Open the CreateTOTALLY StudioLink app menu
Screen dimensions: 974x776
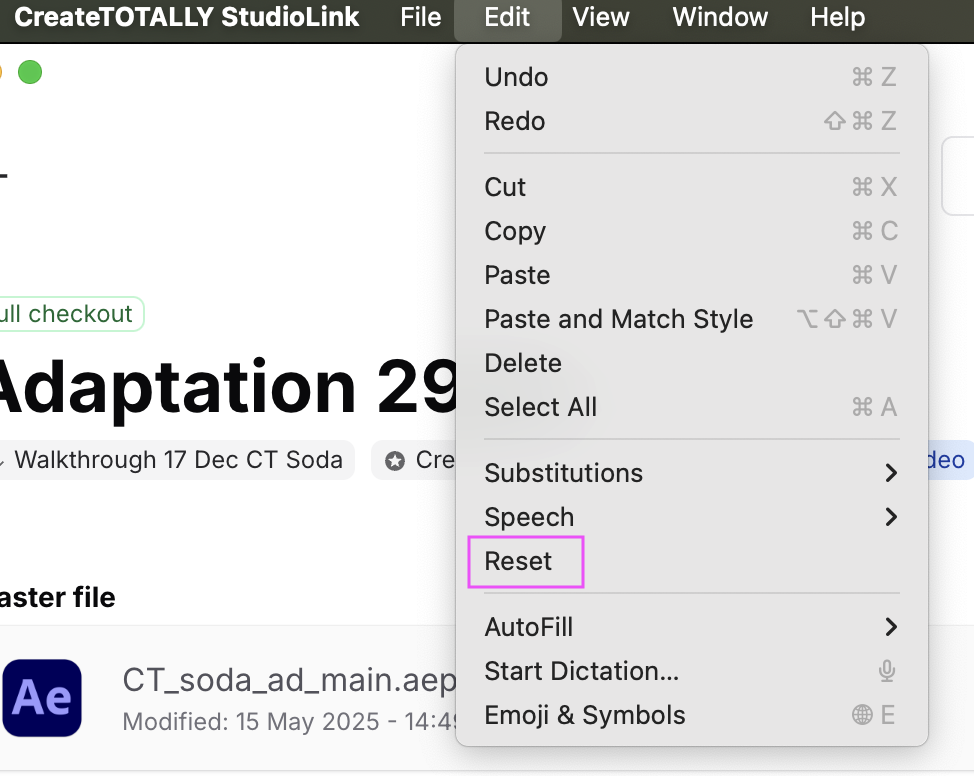pyautogui.click(x=186, y=17)
